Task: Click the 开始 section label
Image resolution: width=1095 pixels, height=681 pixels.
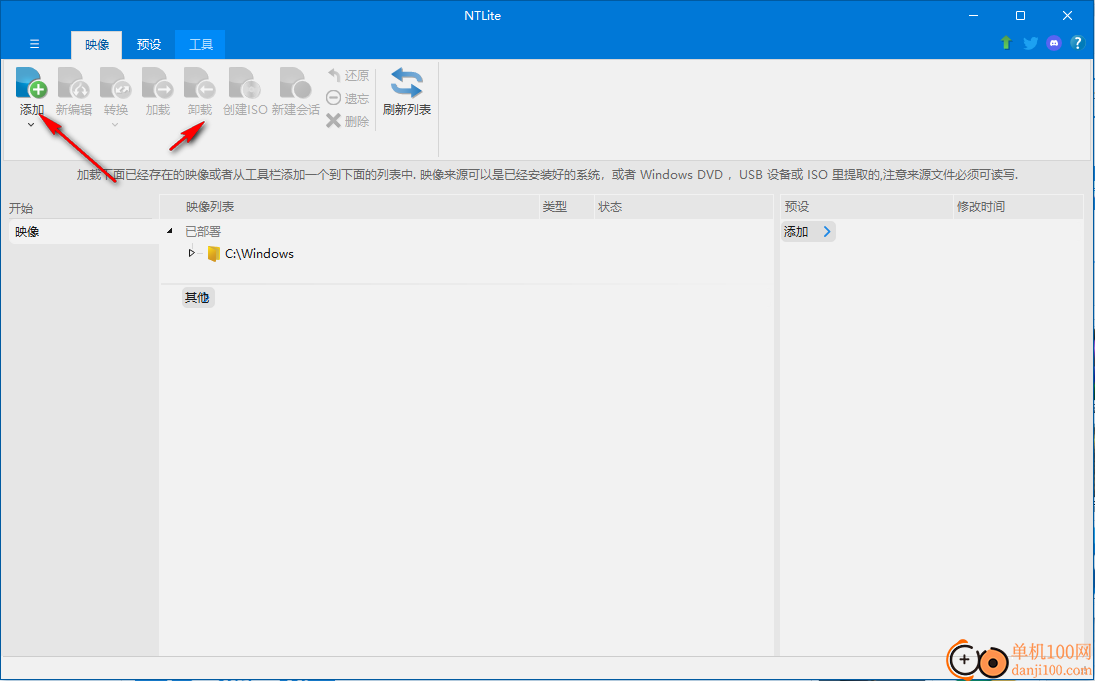Action: 21,208
